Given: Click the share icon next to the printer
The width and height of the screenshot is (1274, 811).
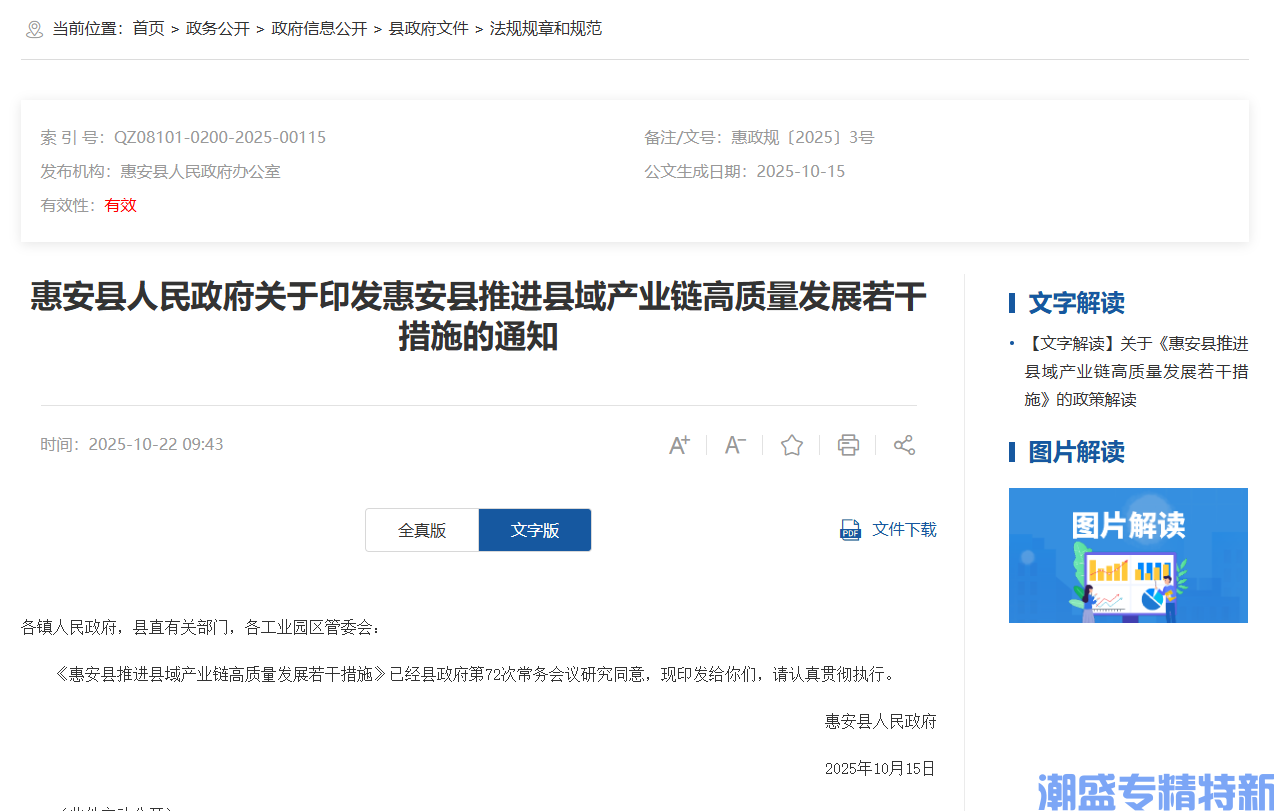Looking at the screenshot, I should coord(904,444).
